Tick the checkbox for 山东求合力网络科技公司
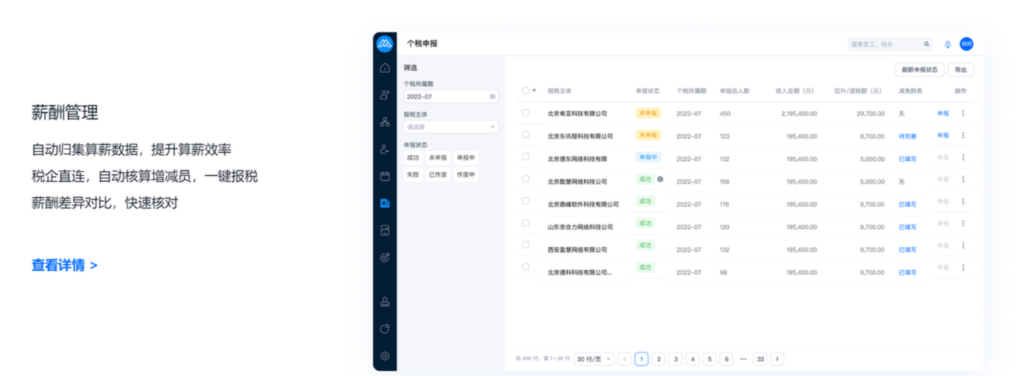Viewport: 1024px width, 376px height. click(x=525, y=223)
